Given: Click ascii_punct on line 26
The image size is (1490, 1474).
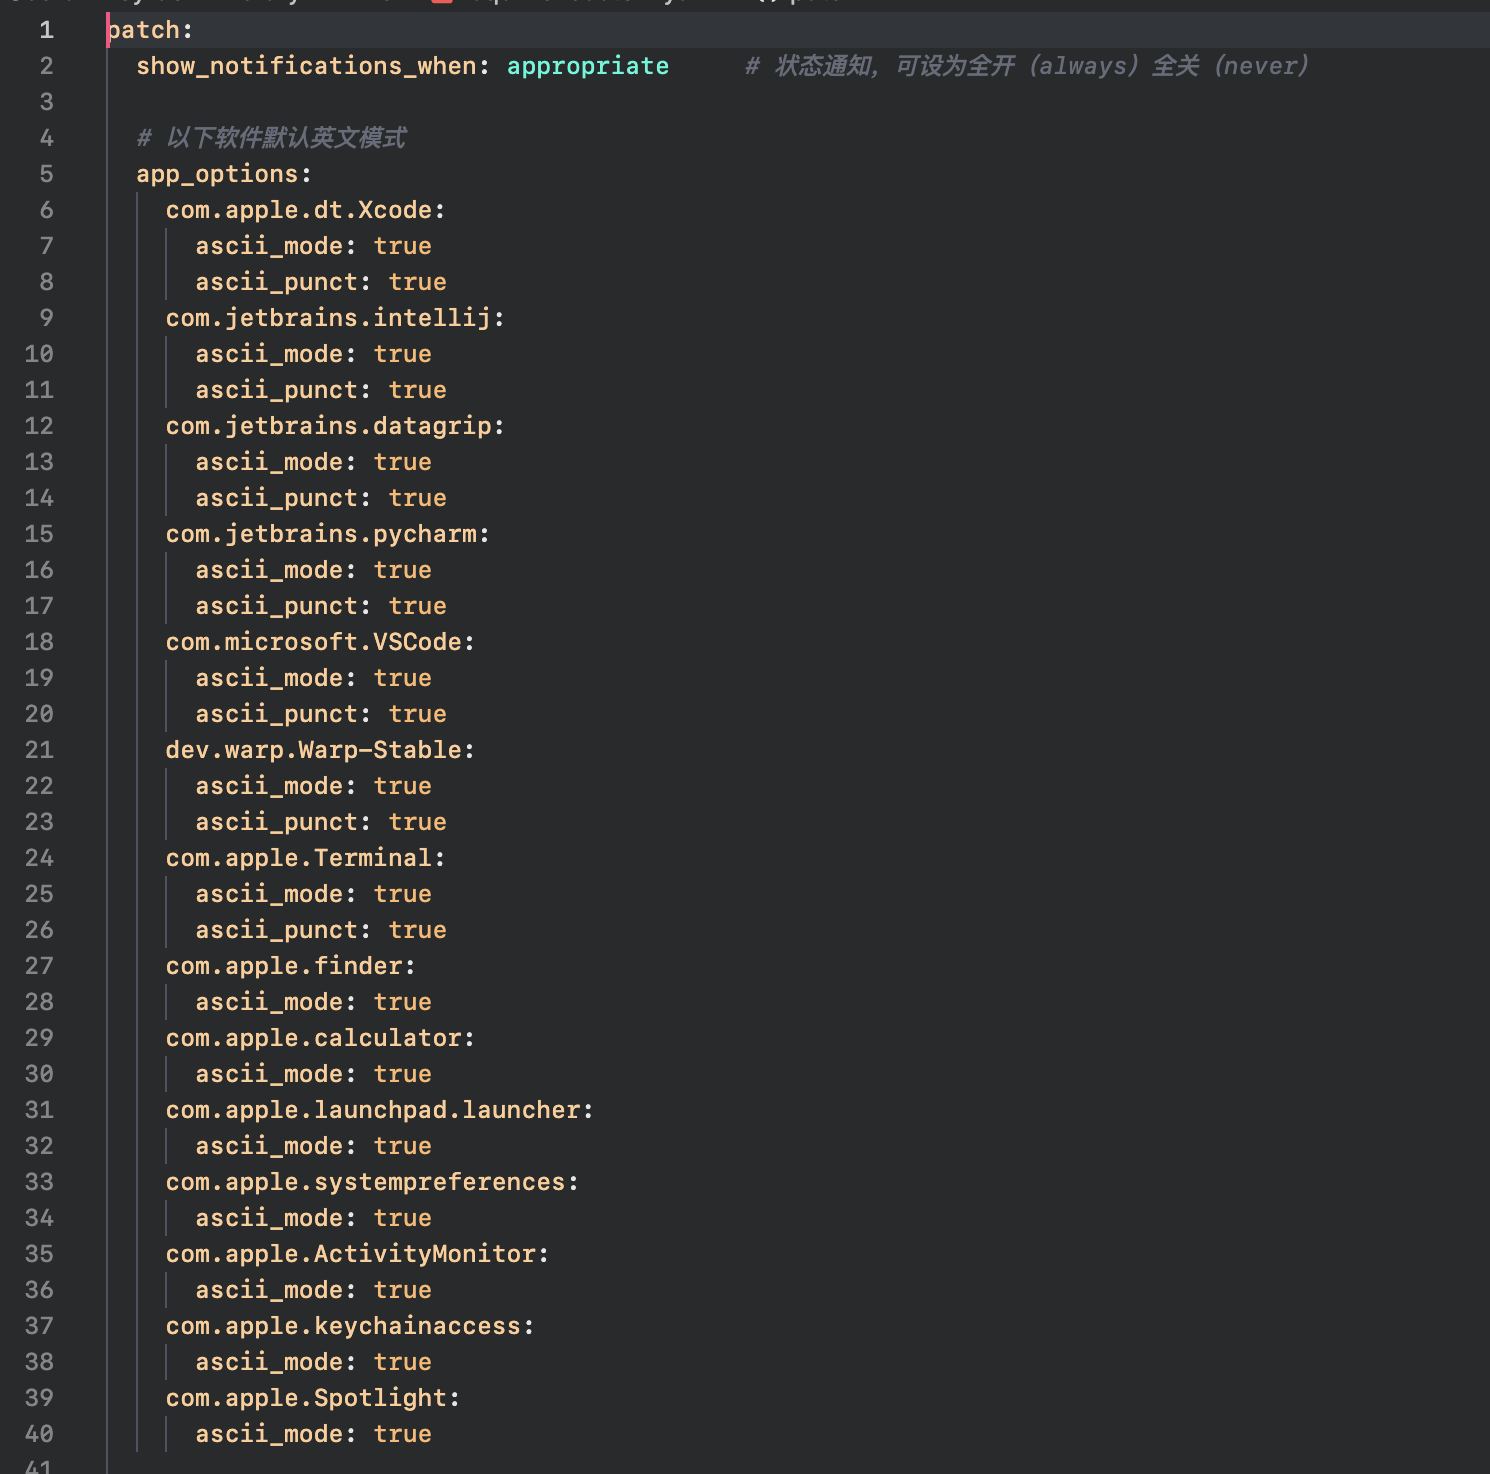Looking at the screenshot, I should point(283,930).
